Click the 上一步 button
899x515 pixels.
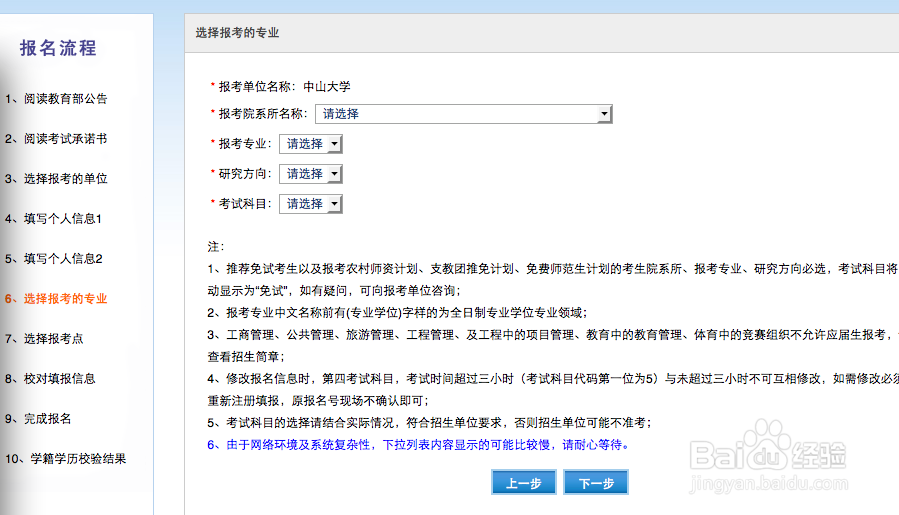pyautogui.click(x=523, y=482)
